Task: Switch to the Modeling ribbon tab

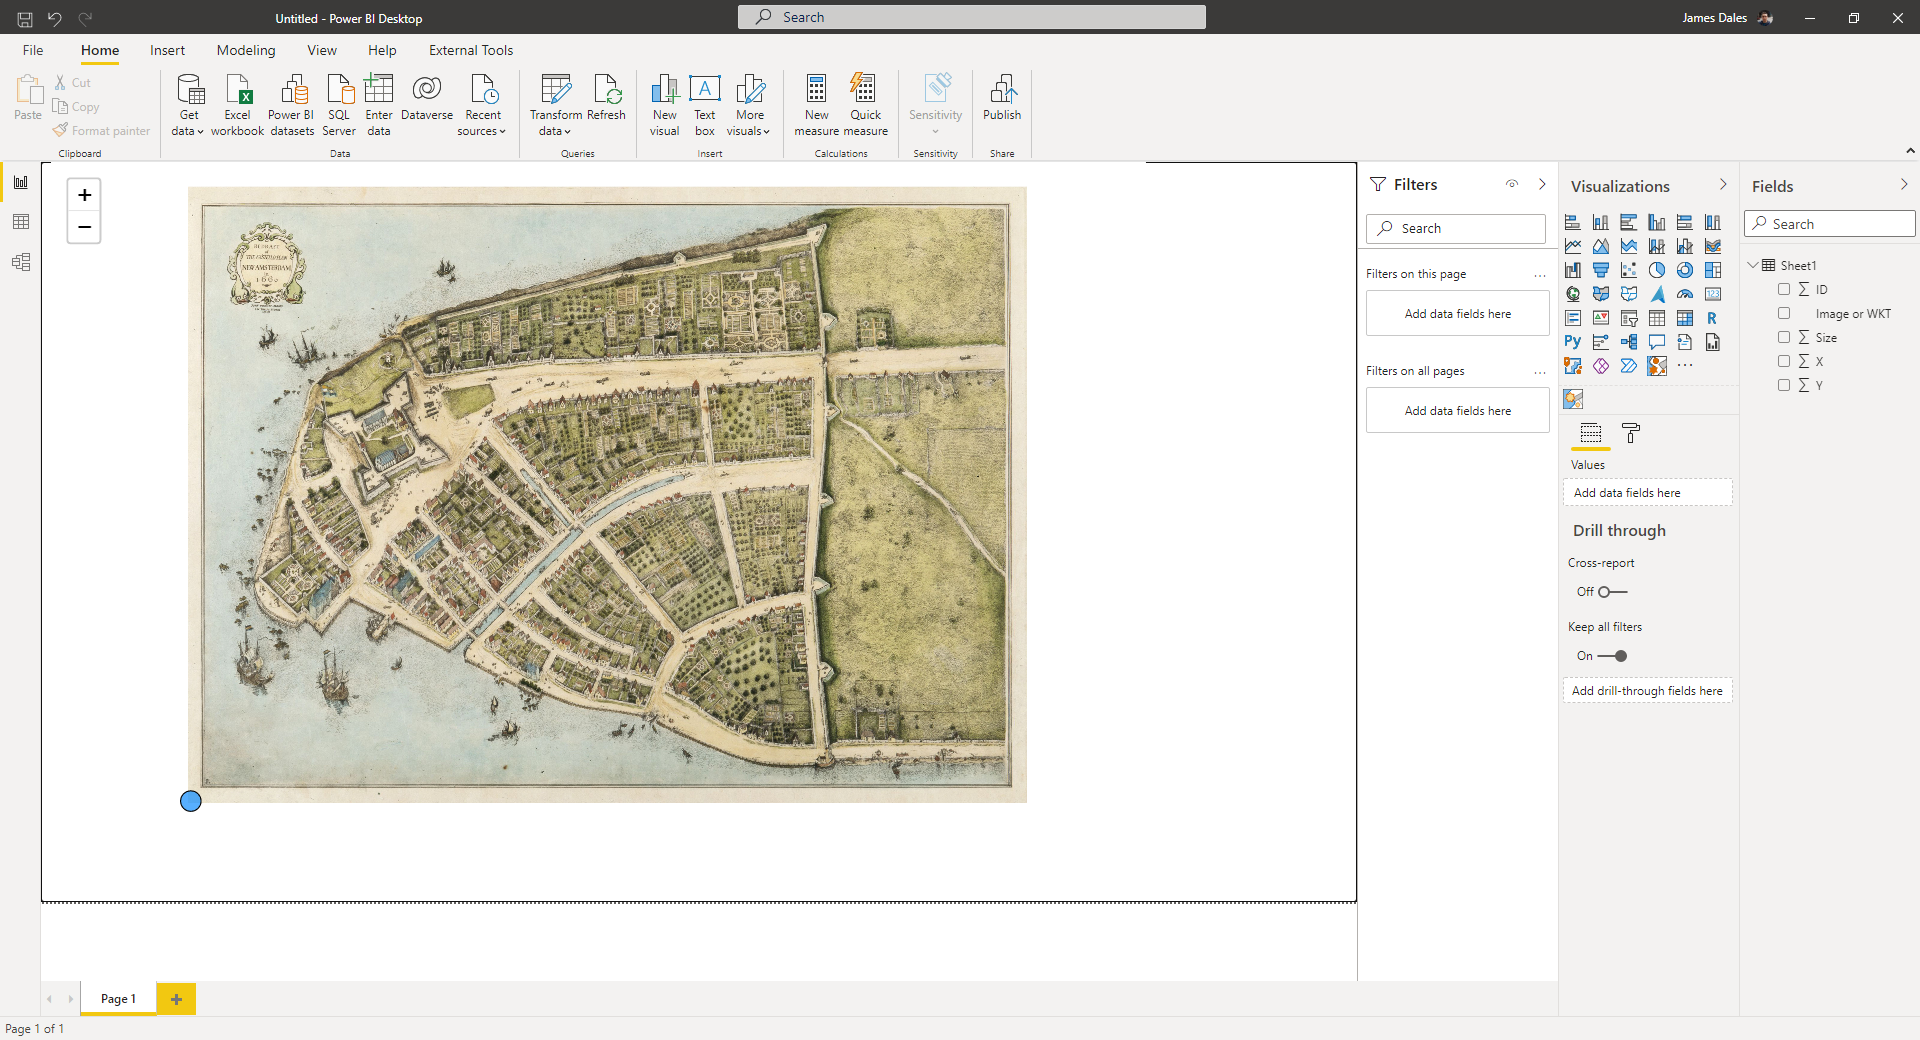Action: [x=246, y=50]
